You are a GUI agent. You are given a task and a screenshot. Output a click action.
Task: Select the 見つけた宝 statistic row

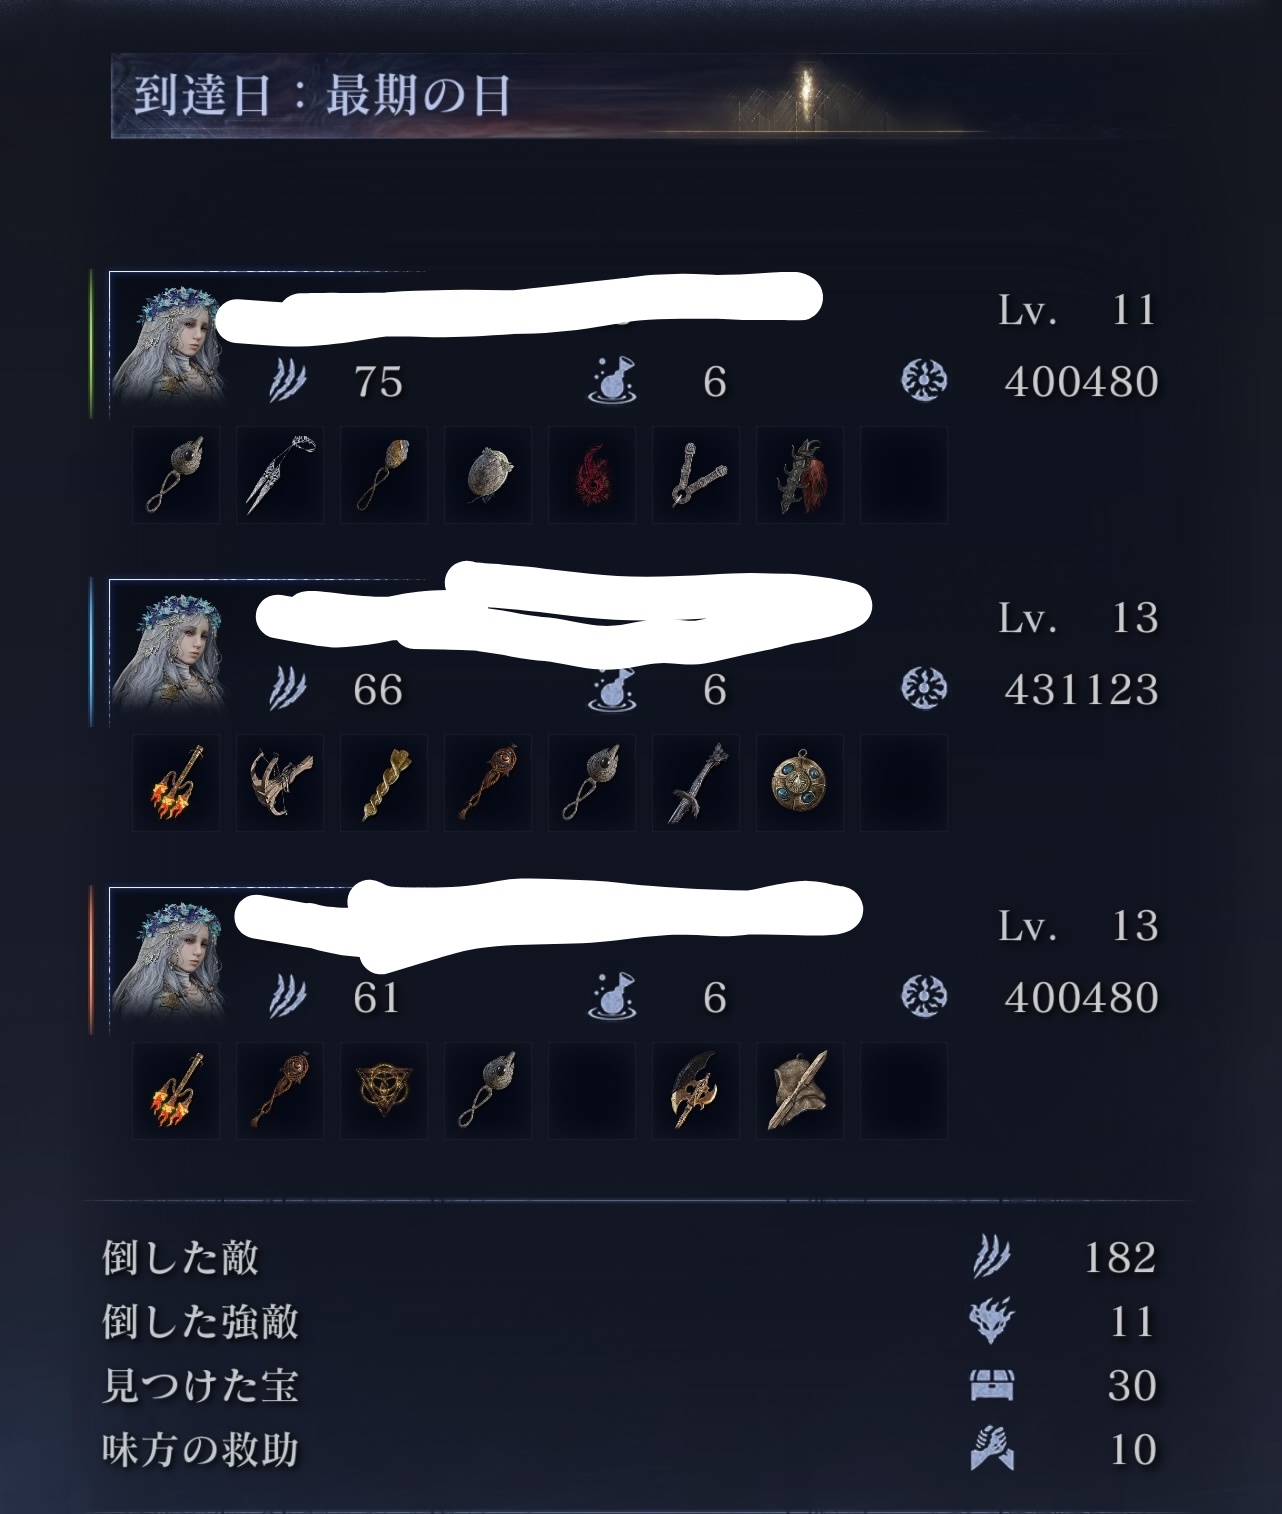pos(630,1386)
